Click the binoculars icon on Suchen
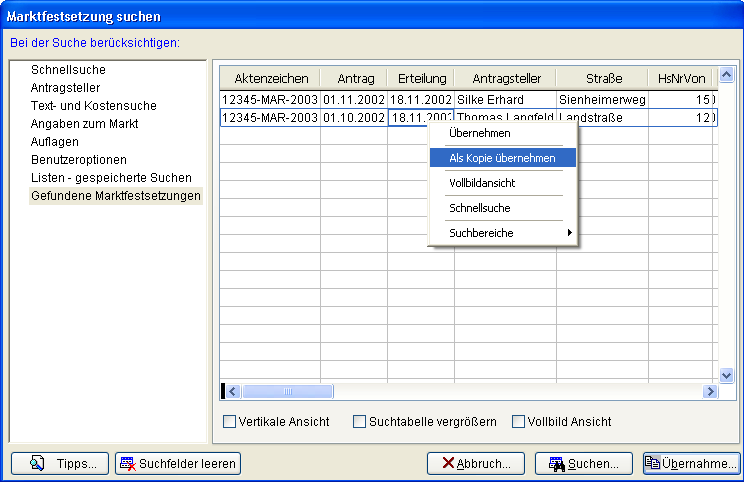 pos(555,464)
